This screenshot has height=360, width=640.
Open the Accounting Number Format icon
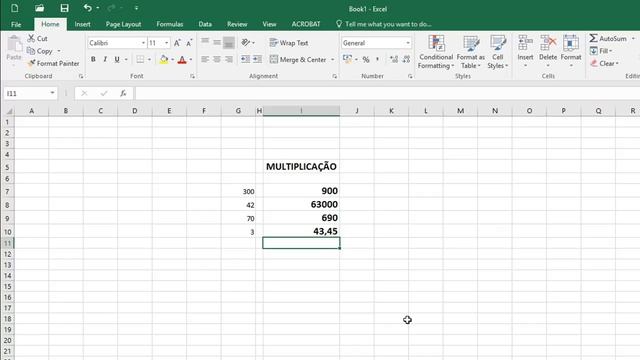347,60
